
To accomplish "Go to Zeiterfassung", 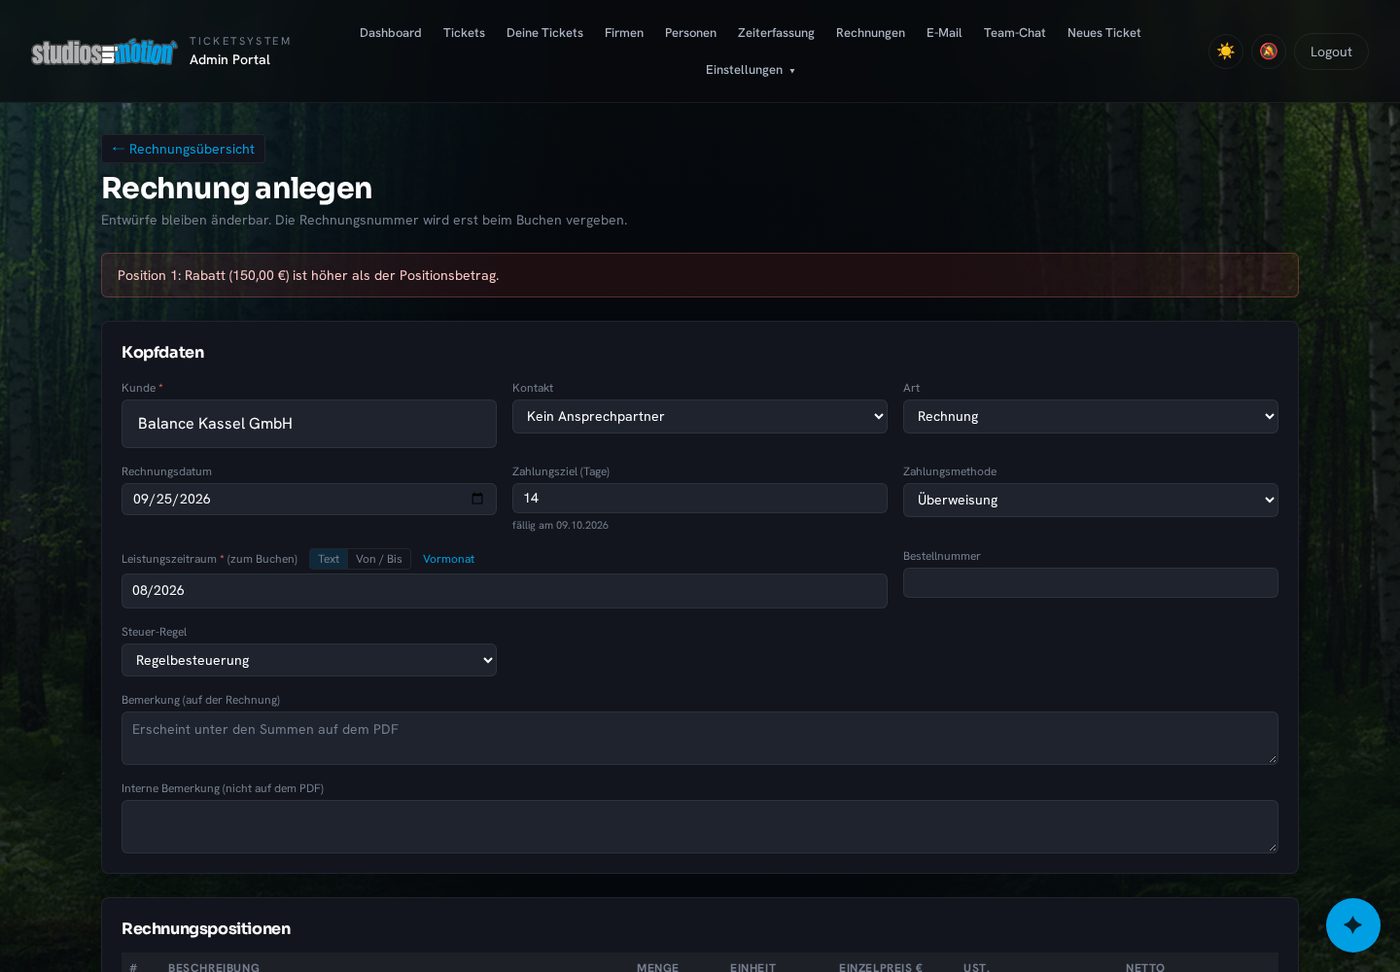I will (776, 33).
